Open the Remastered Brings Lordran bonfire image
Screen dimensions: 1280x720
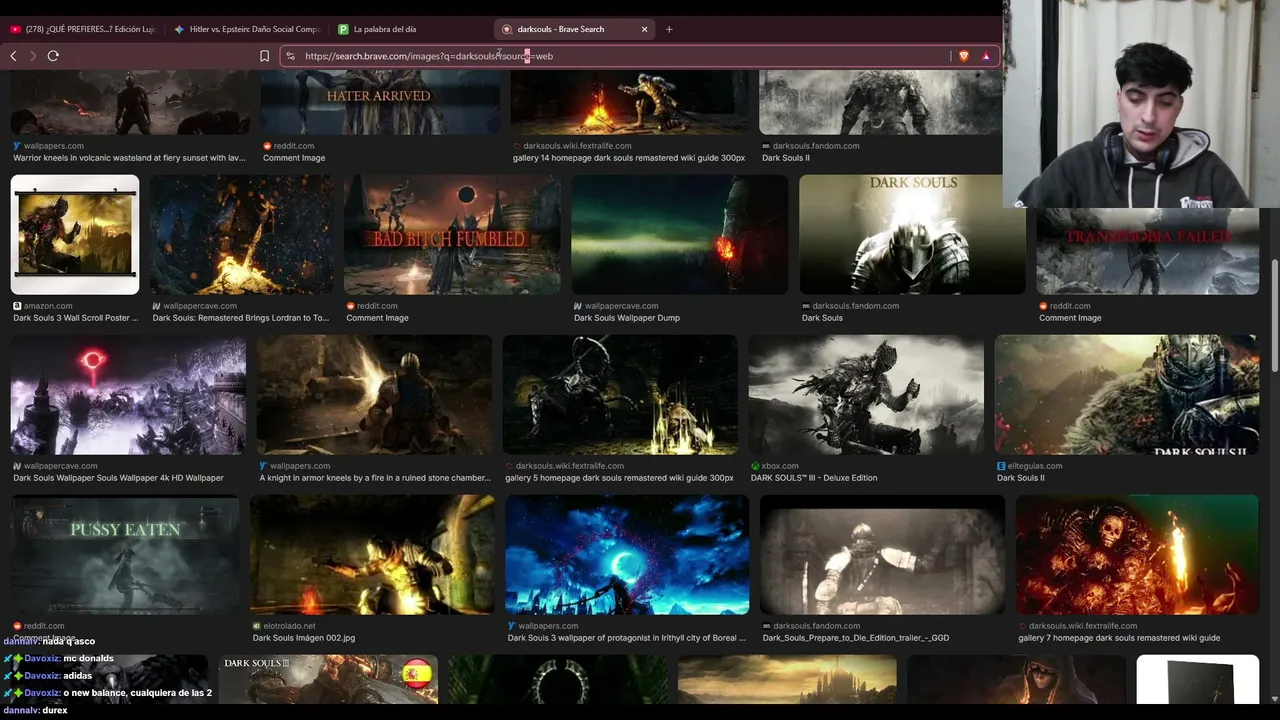242,235
